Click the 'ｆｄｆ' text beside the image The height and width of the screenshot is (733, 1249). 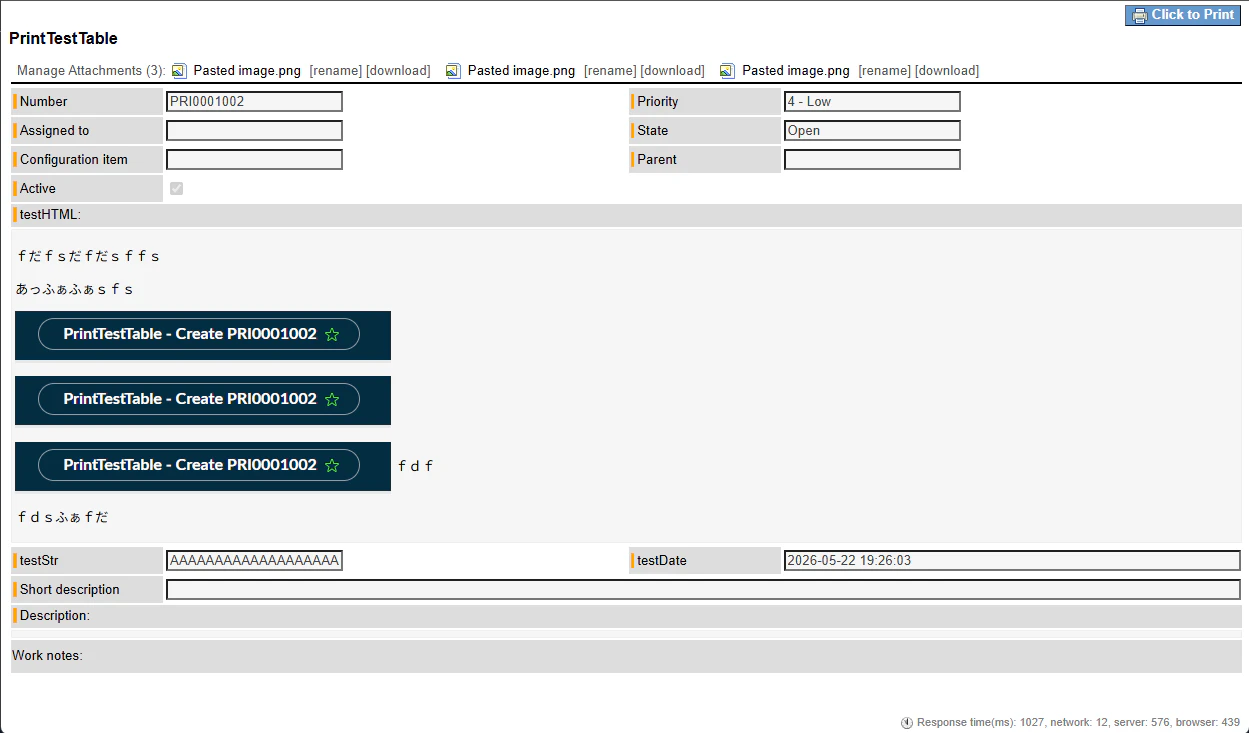pyautogui.click(x=415, y=466)
